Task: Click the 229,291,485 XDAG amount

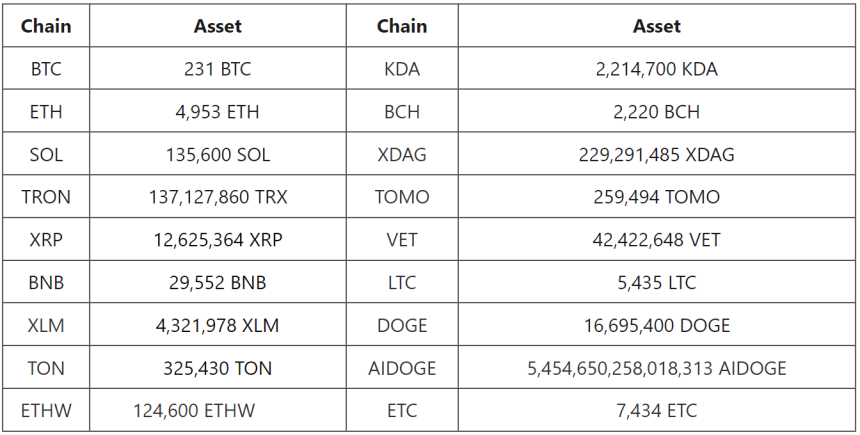Action: (656, 155)
